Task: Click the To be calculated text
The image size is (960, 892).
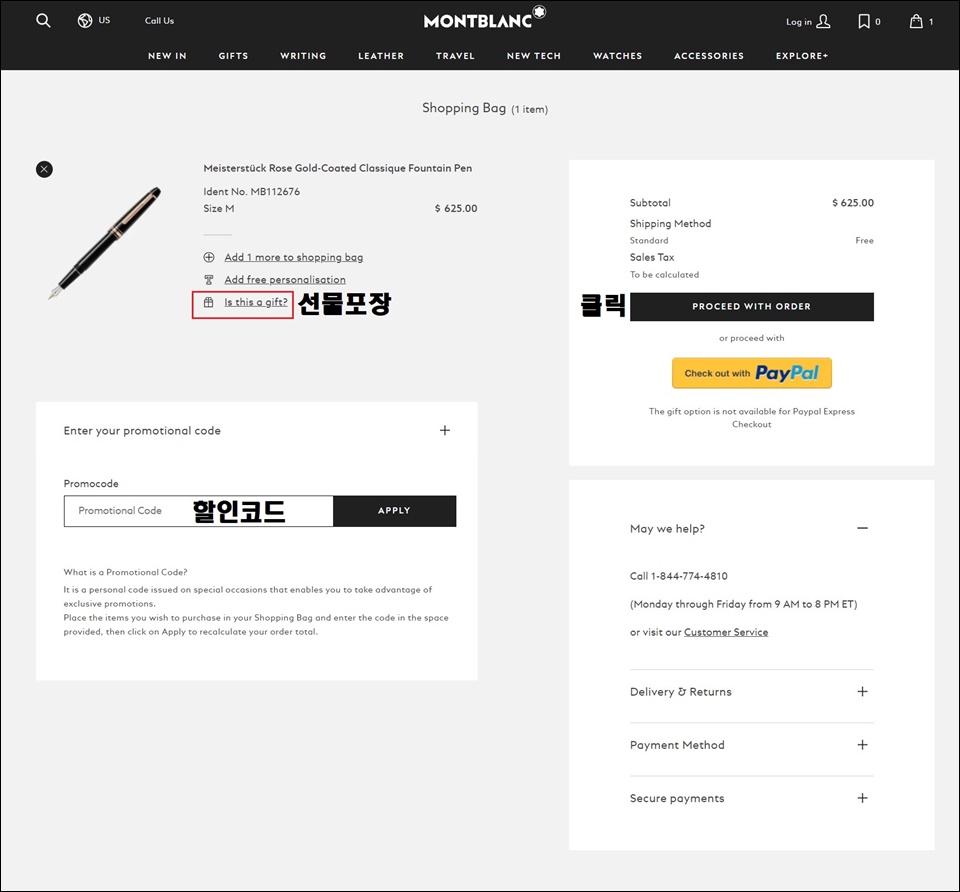Action: [x=664, y=275]
